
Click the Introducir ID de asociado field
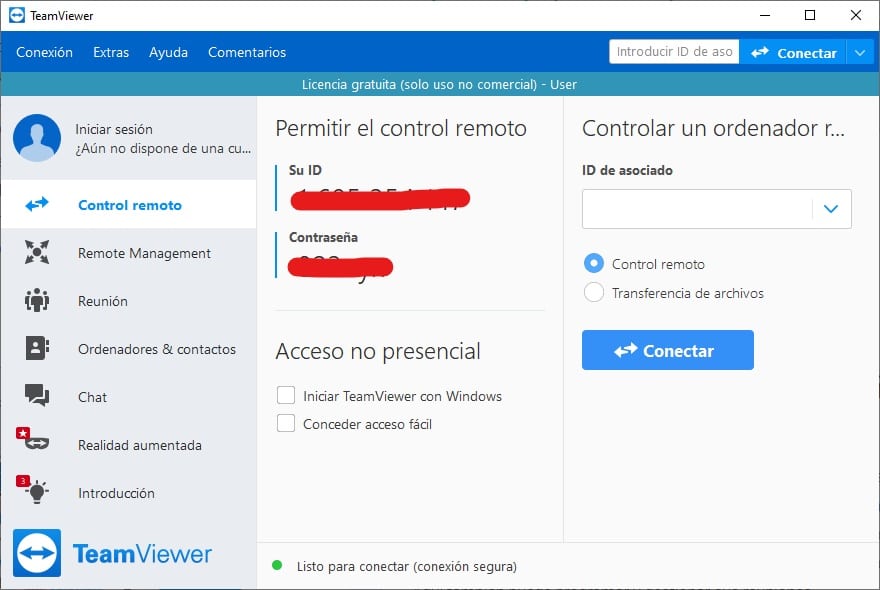(x=674, y=52)
